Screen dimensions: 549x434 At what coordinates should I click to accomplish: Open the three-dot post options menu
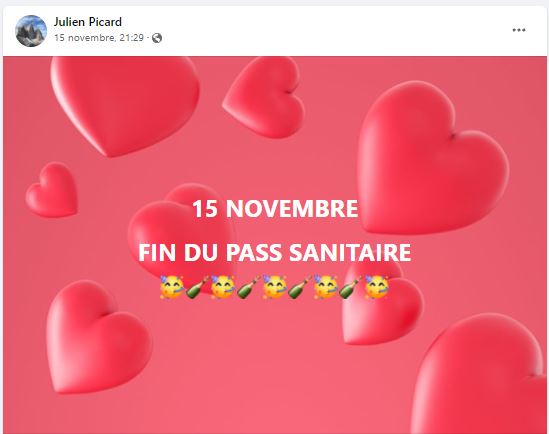(x=519, y=30)
